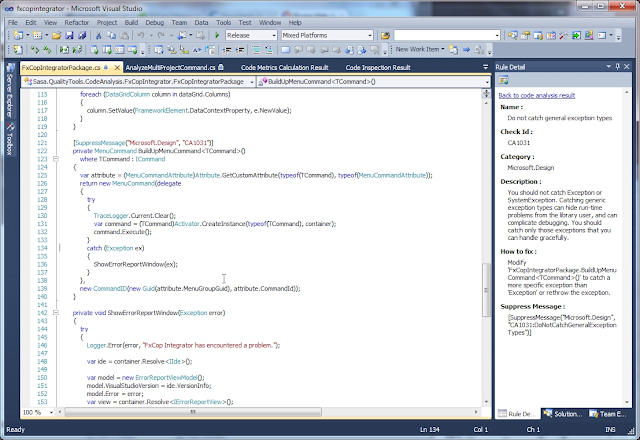Viewport: 640px width, 440px height.
Task: Start debugging with the green play icon
Action: pos(217,36)
